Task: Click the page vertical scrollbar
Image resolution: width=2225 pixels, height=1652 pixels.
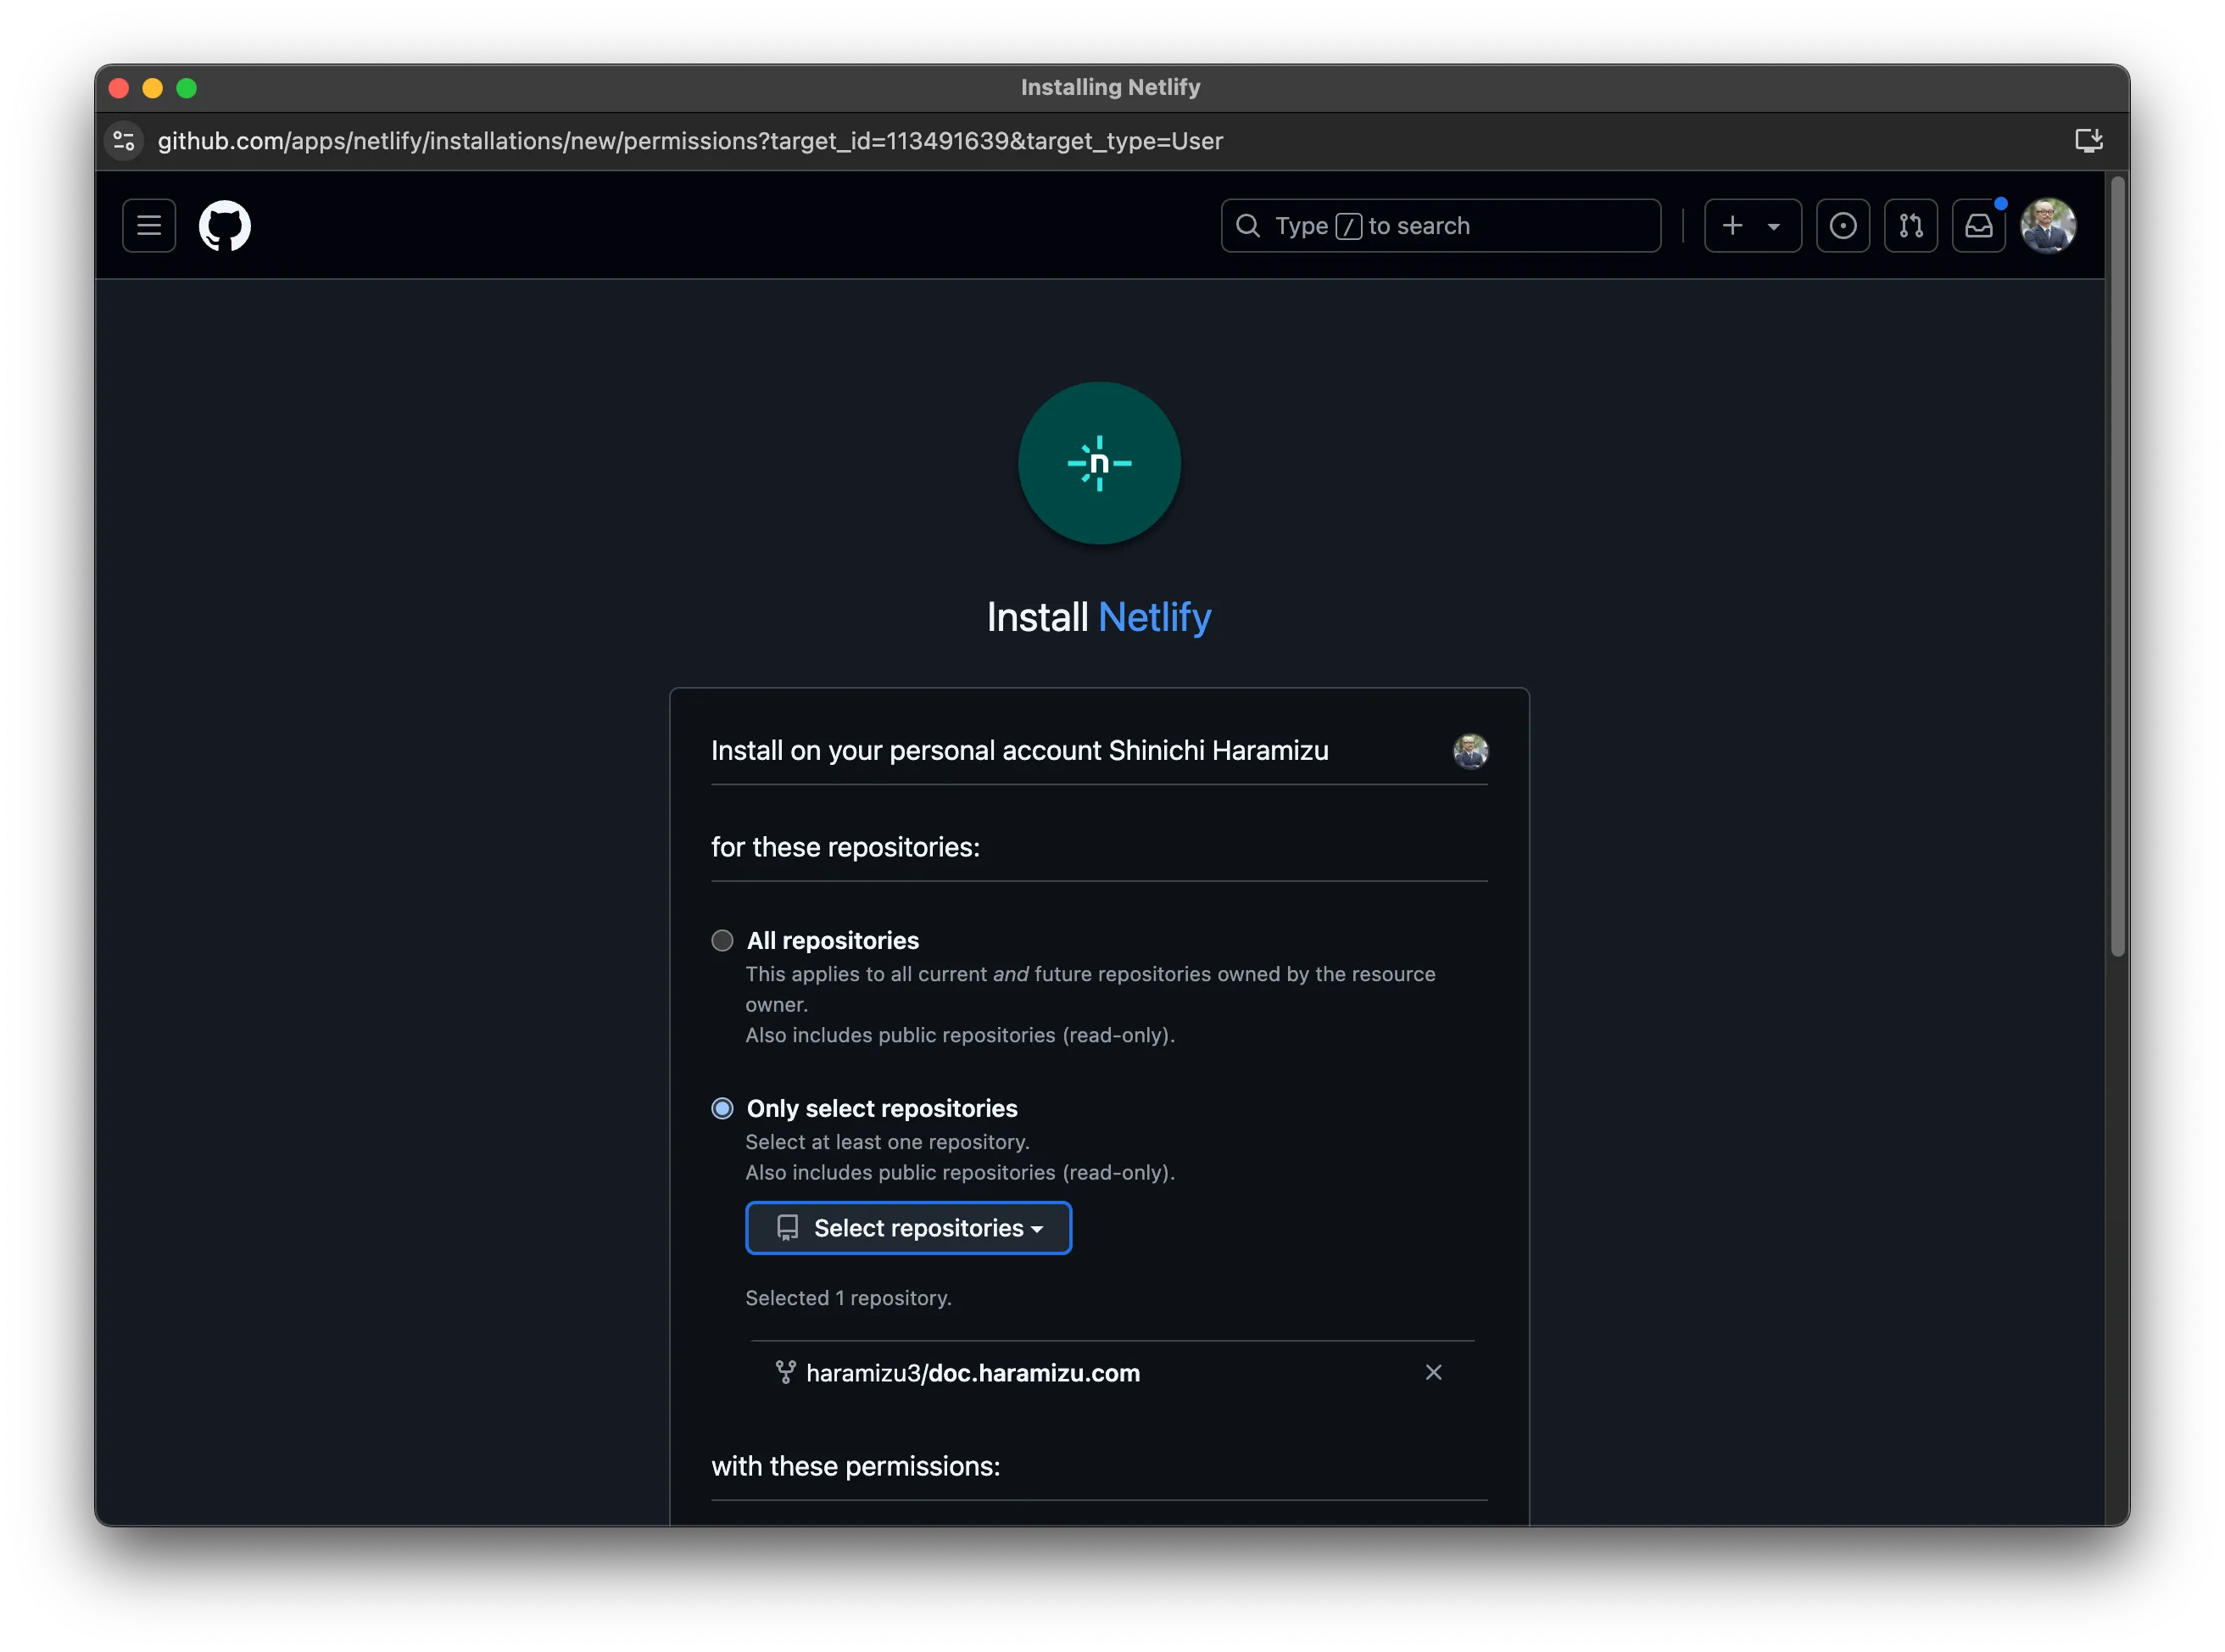Action: click(x=2117, y=567)
